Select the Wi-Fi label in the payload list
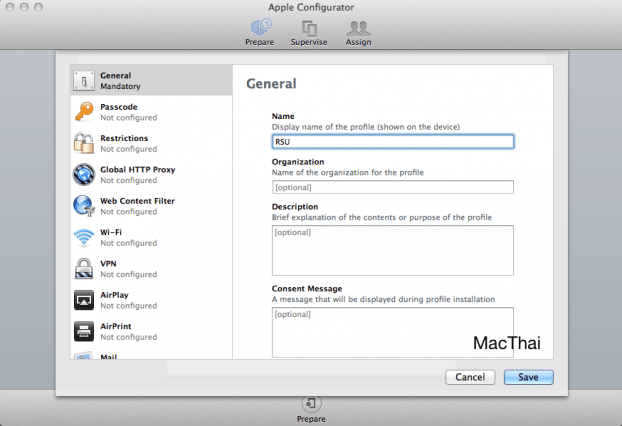Viewport: 622px width, 426px height. click(x=111, y=232)
